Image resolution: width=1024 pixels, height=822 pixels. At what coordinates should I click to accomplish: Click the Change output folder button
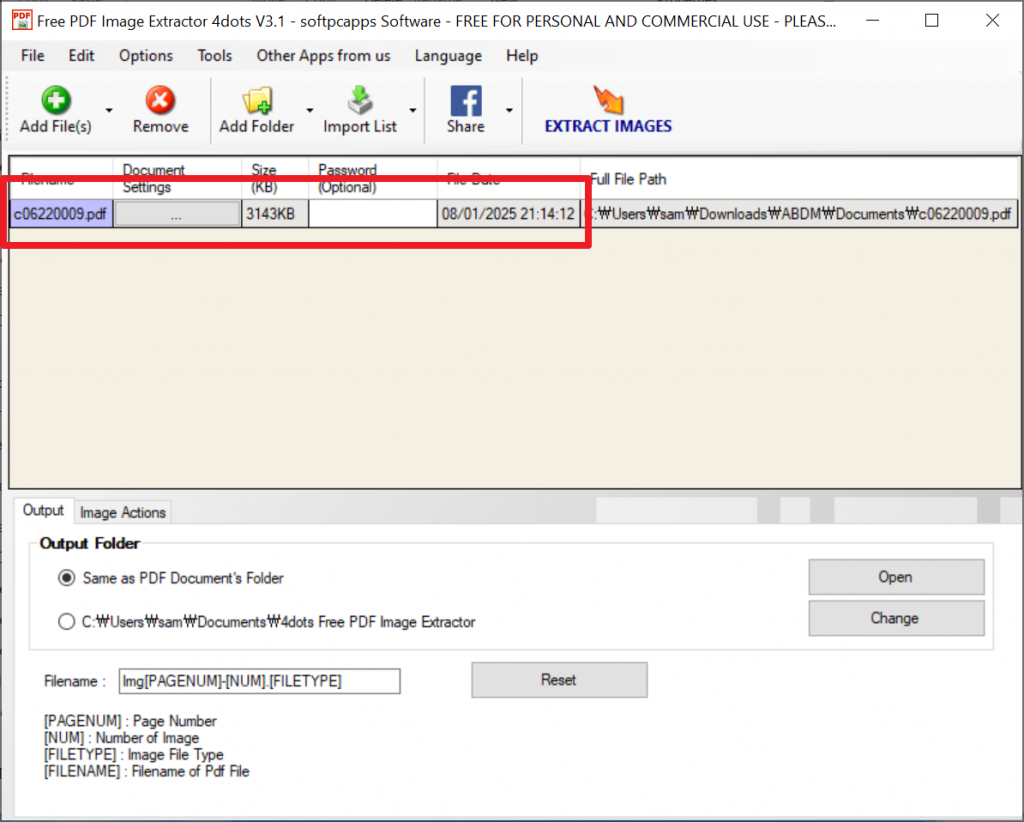pos(896,618)
